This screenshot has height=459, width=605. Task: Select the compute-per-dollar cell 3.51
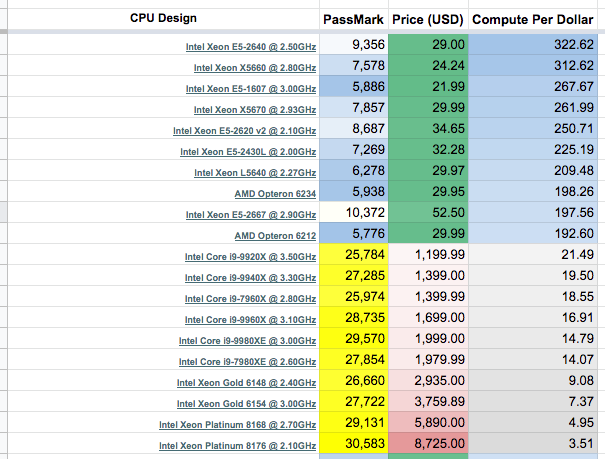click(533, 444)
